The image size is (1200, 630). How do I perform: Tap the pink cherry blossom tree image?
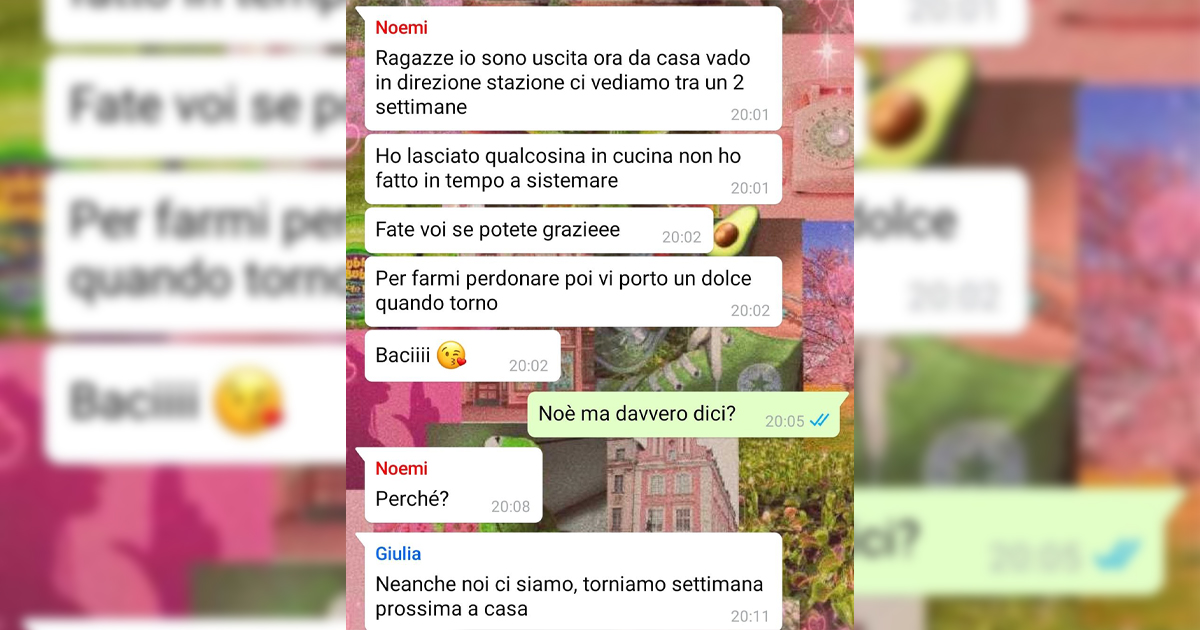point(828,300)
